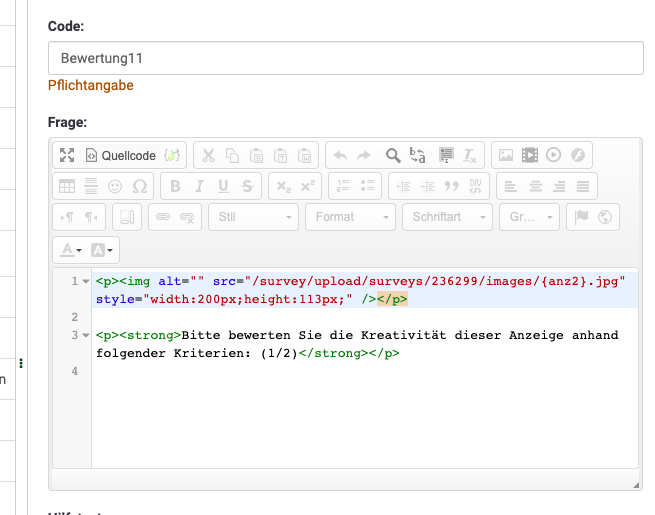Insert an iframe icon
Image resolution: width=655 pixels, height=515 pixels.
tap(127, 217)
